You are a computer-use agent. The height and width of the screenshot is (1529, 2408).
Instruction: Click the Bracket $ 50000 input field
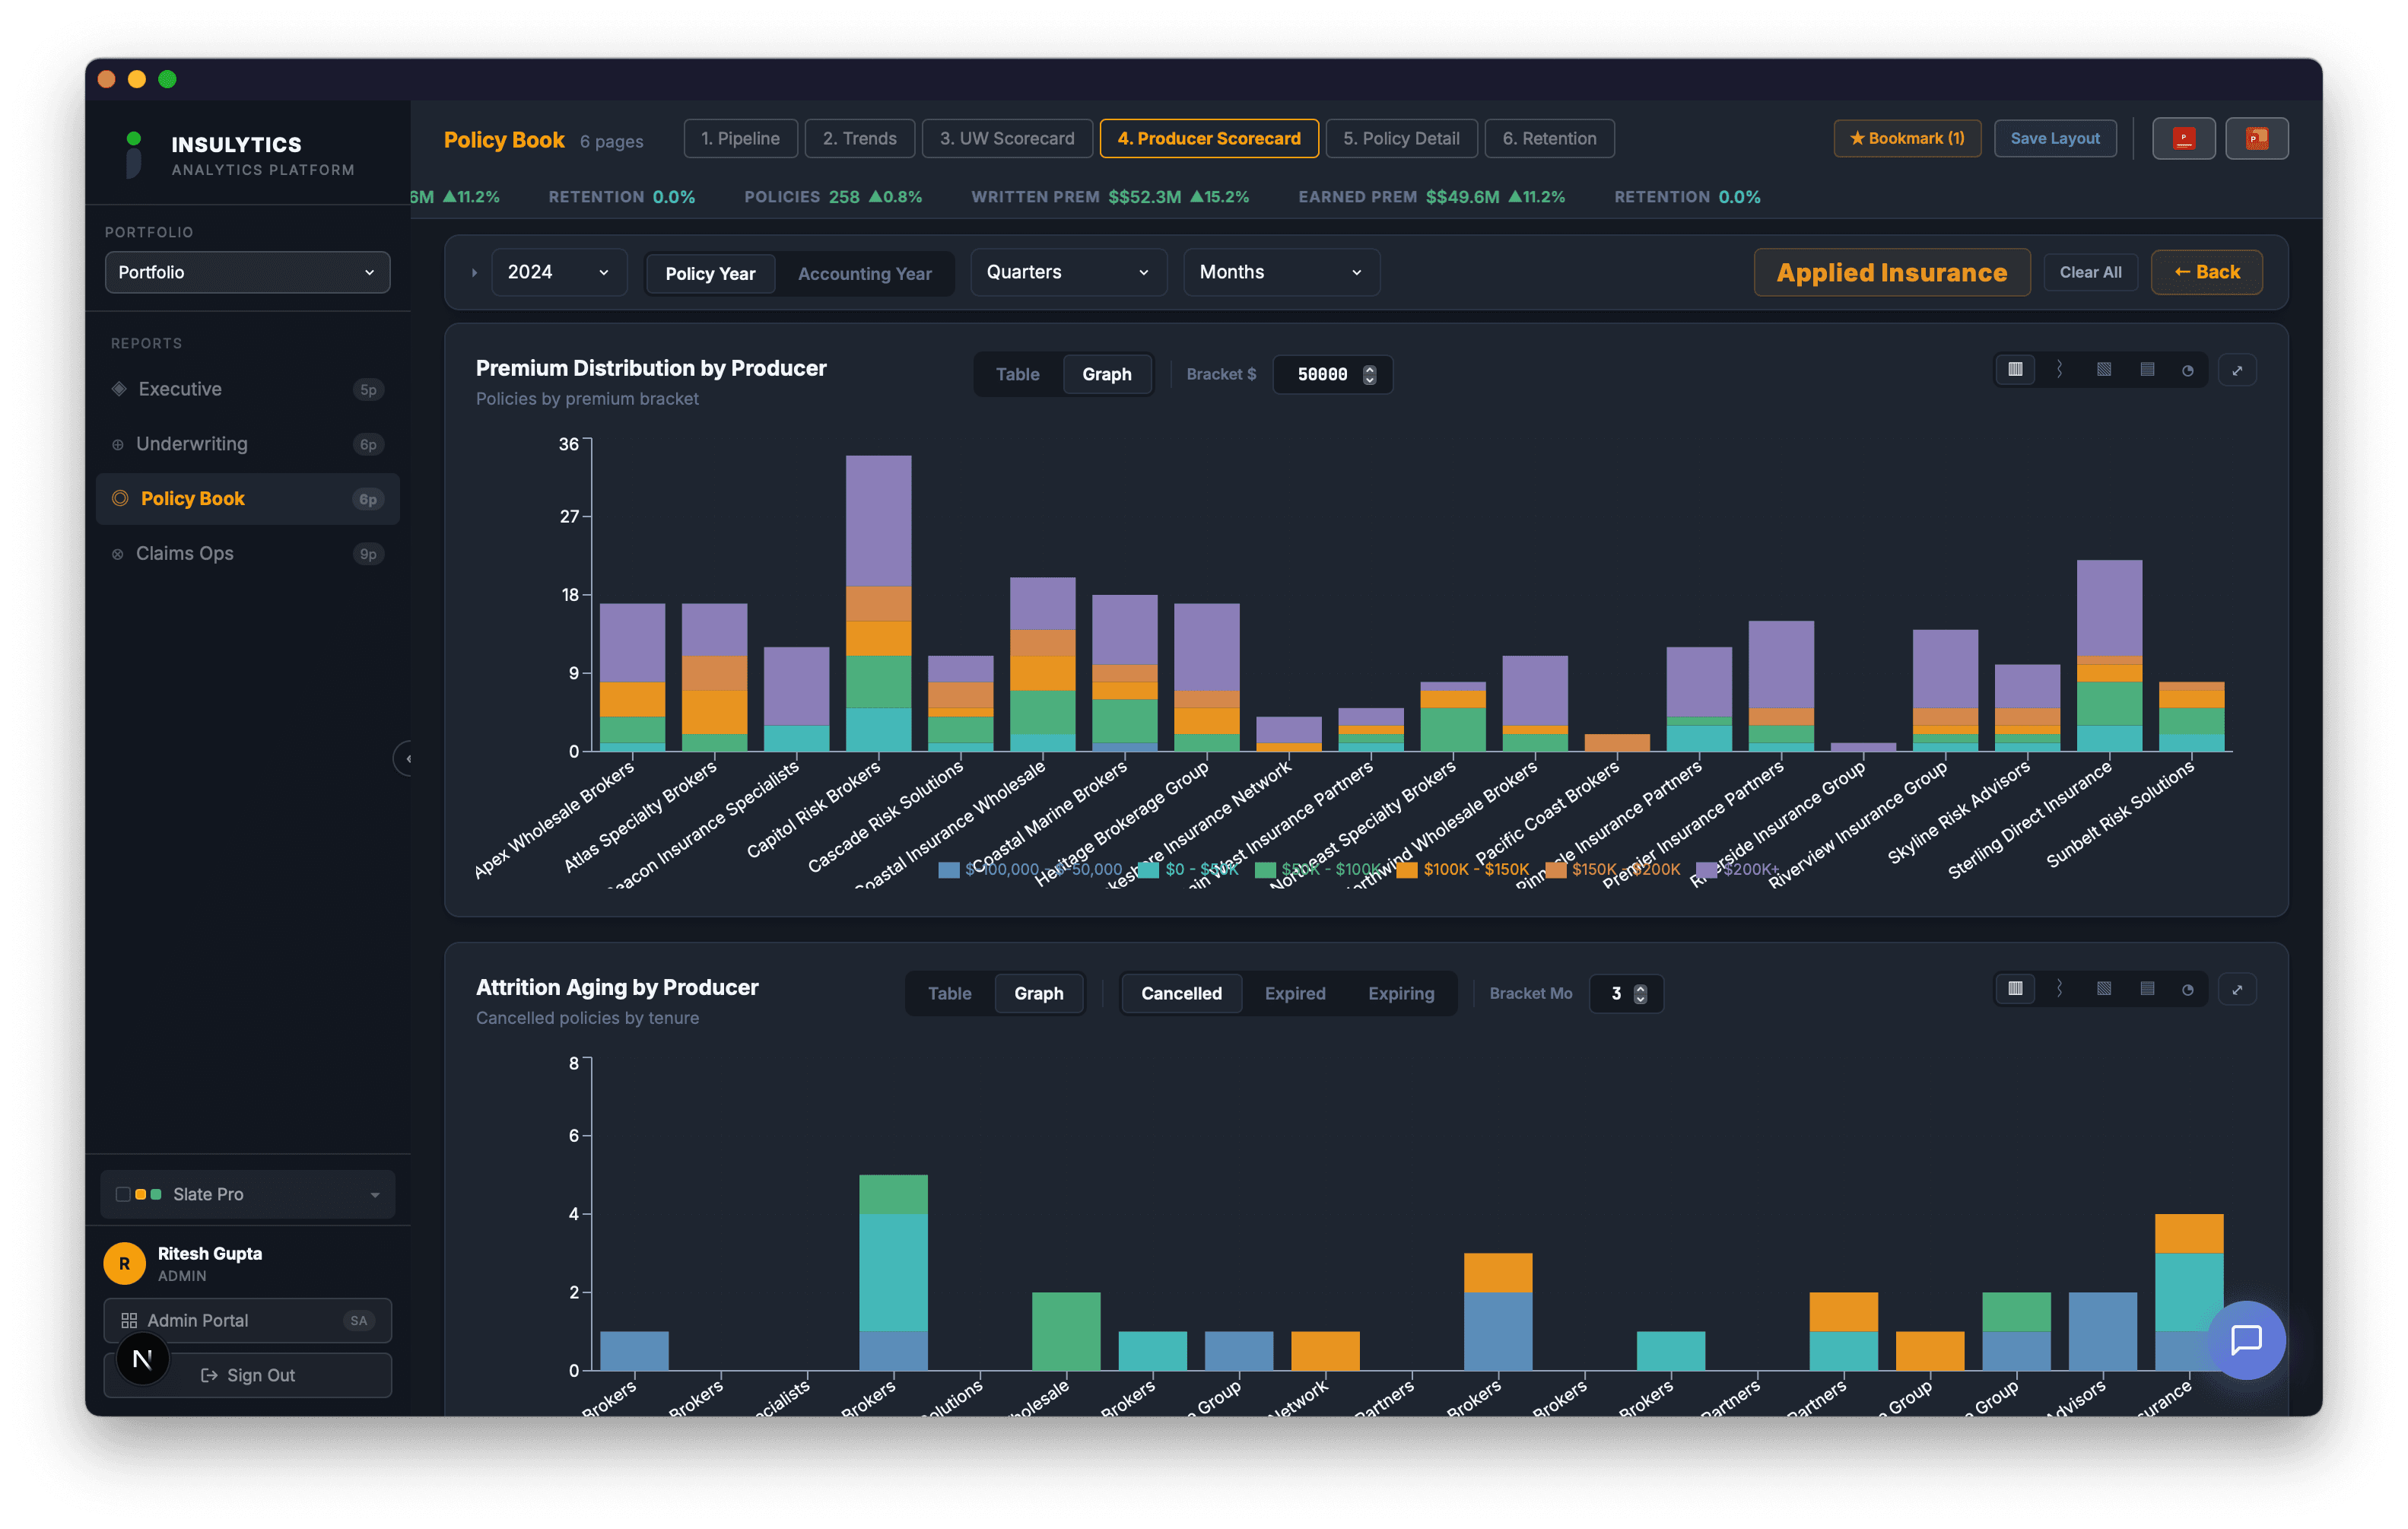click(x=1332, y=374)
